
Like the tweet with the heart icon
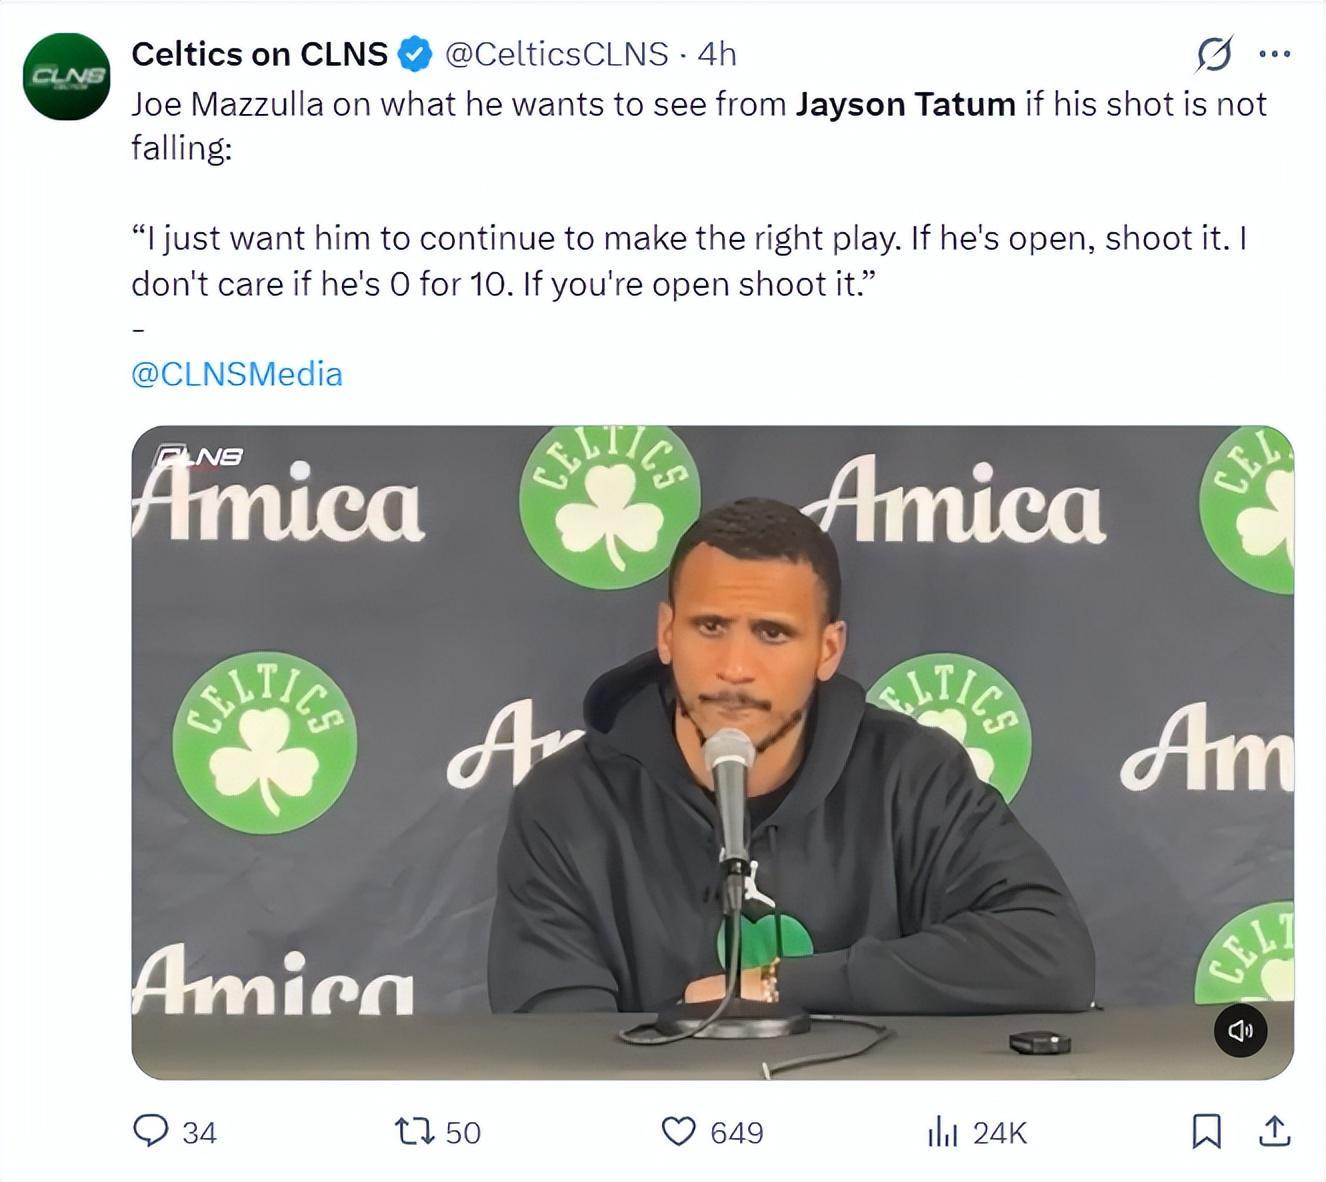(679, 1132)
